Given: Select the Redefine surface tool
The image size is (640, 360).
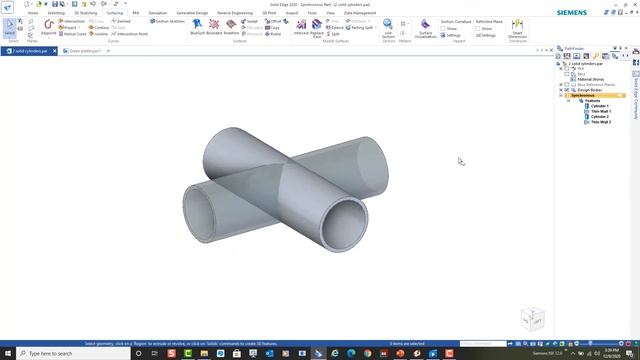Looking at the screenshot, I should (231, 27).
